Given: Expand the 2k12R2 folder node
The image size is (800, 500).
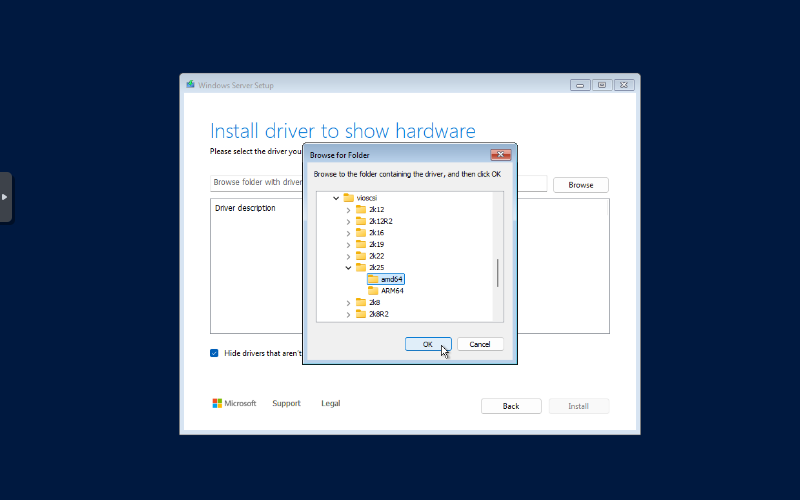Looking at the screenshot, I should (x=349, y=221).
